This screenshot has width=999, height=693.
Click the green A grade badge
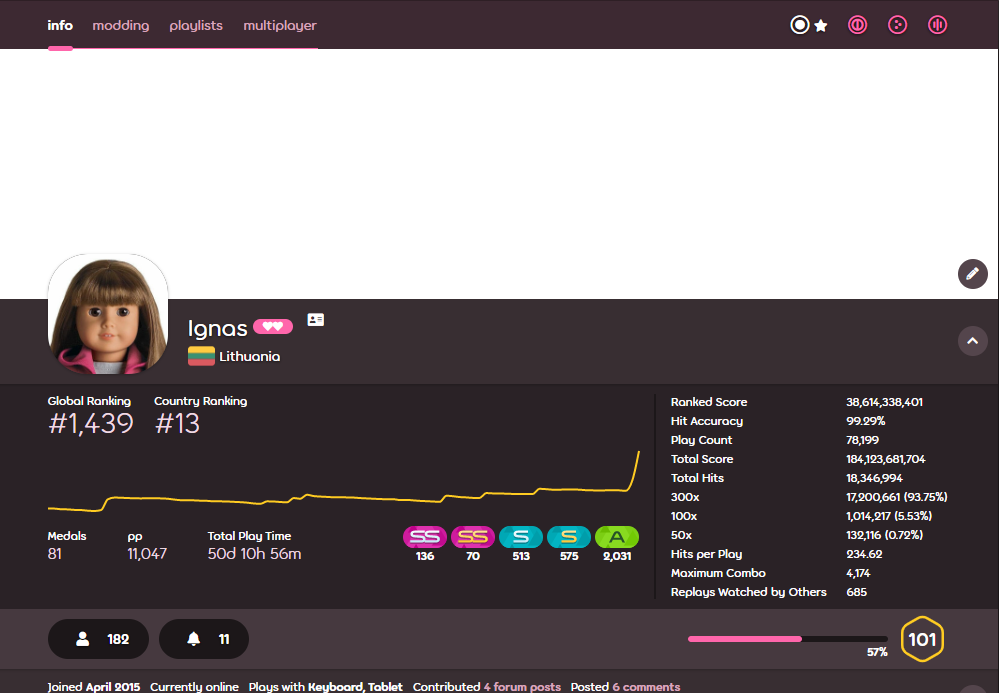click(x=617, y=537)
